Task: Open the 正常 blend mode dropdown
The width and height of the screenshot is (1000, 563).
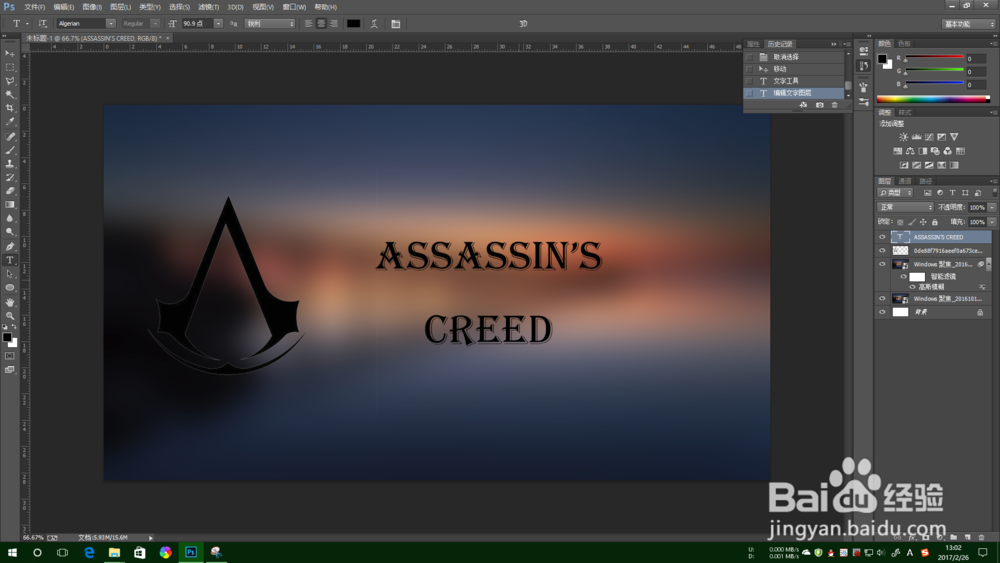Action: (905, 207)
